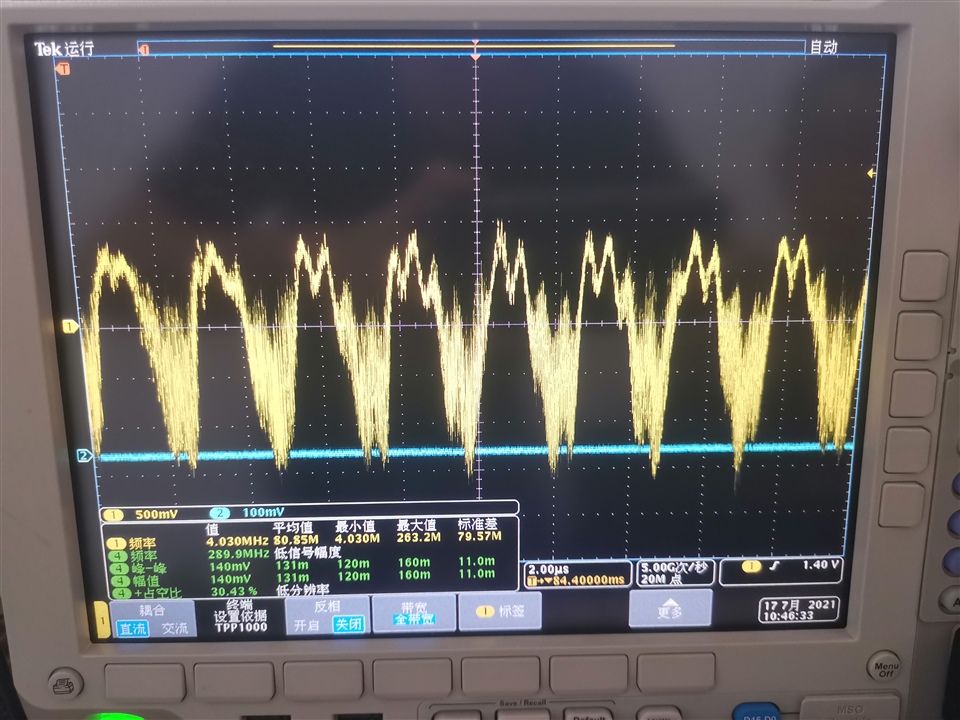Click the 自动 auto trigger status
The height and width of the screenshot is (720, 960).
click(824, 47)
